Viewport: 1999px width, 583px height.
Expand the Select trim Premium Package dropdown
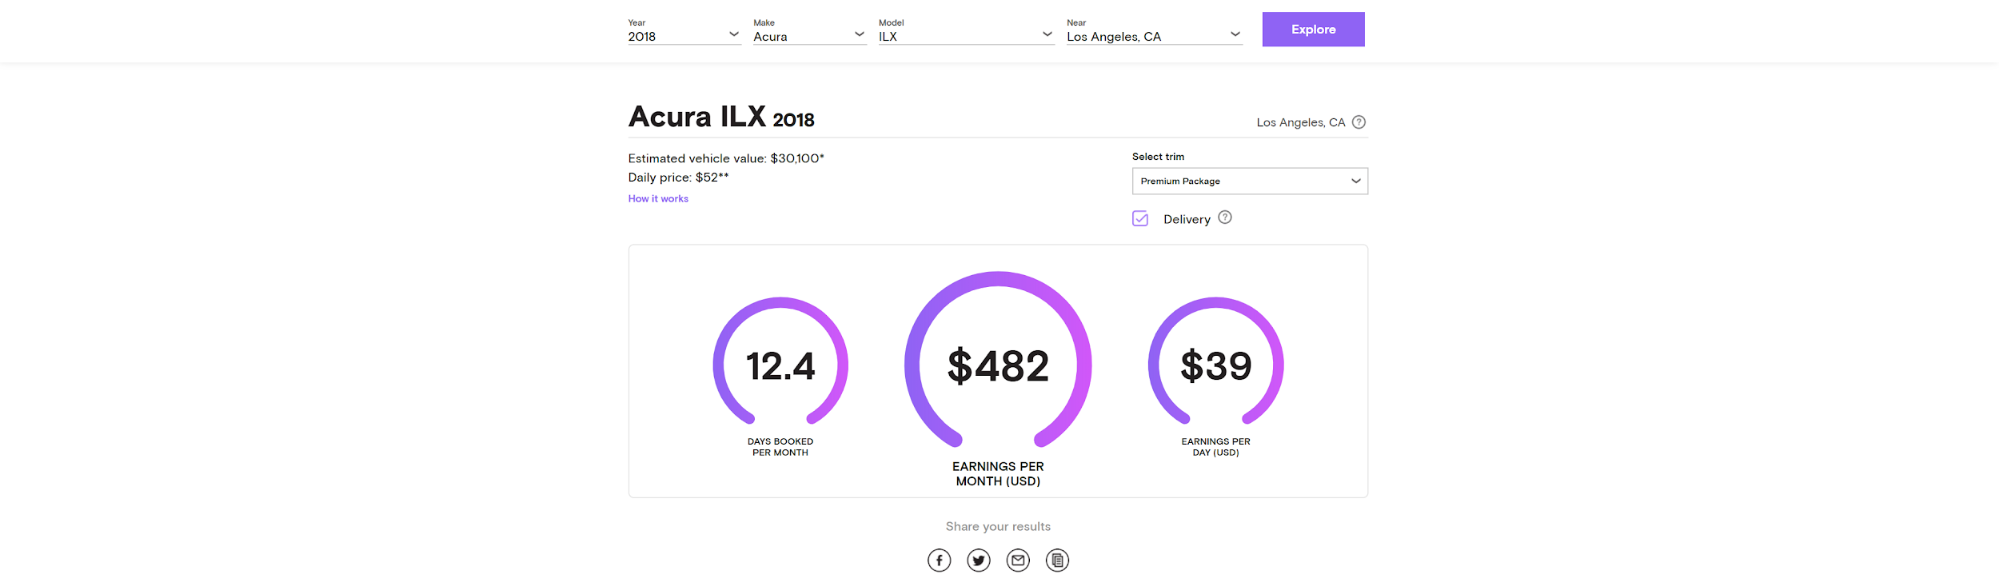[1250, 181]
